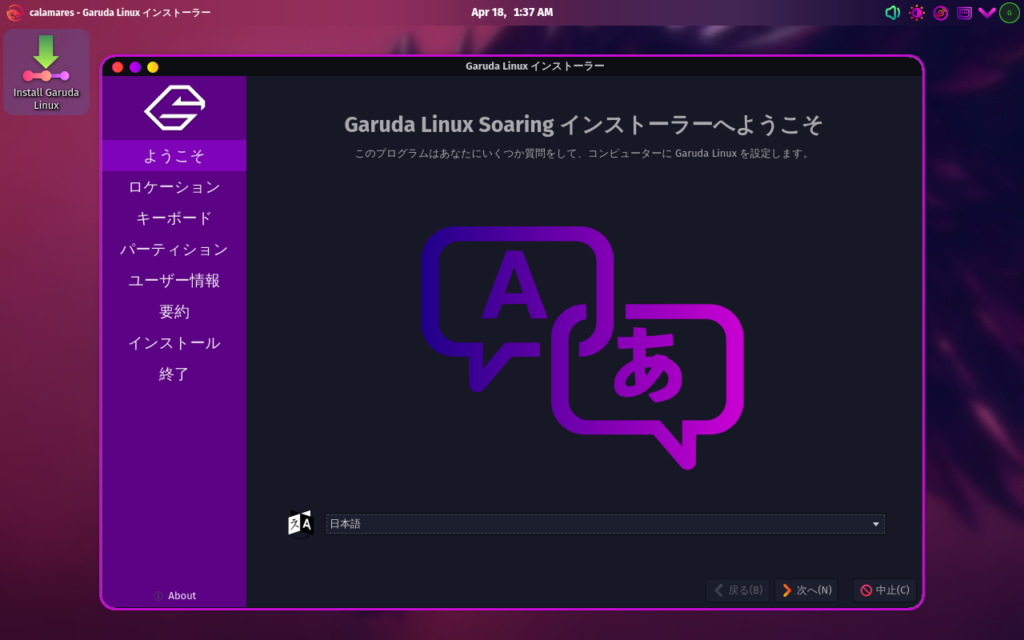Click the 戻る(B) back button
1024x640 pixels.
[738, 590]
